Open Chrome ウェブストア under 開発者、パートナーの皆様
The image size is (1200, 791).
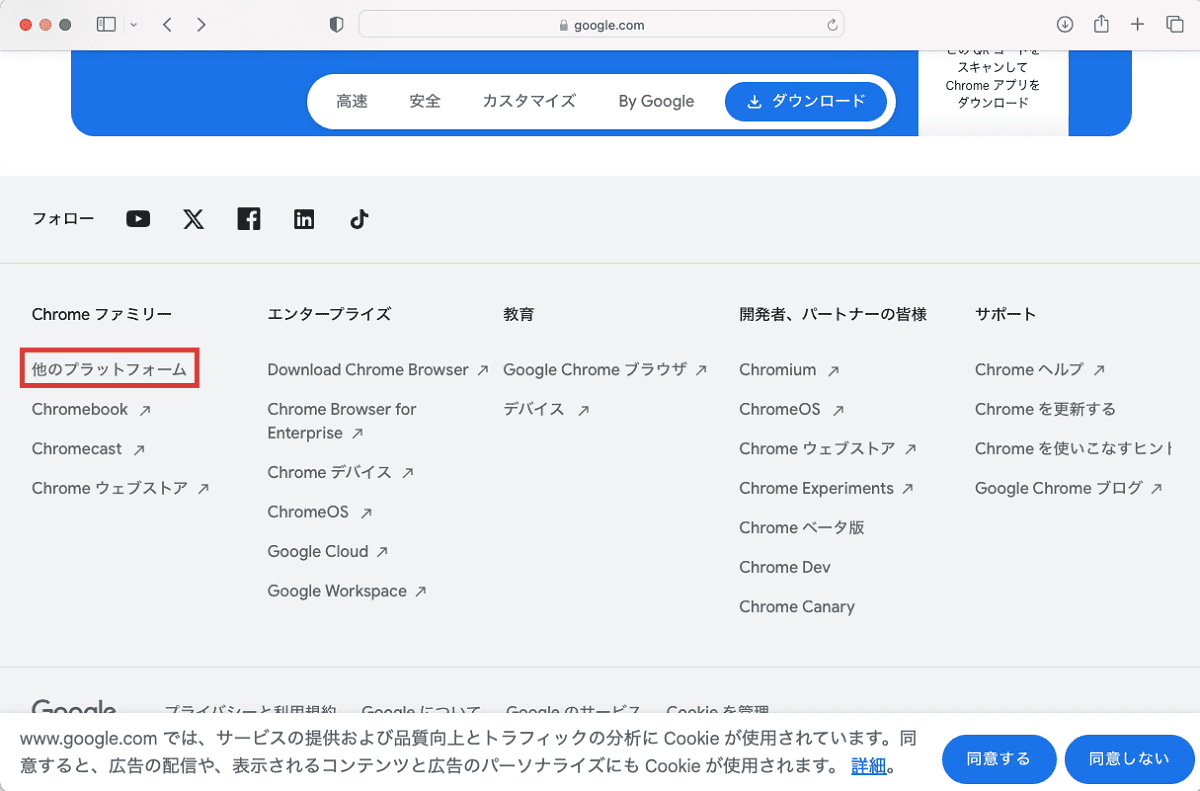[828, 449]
